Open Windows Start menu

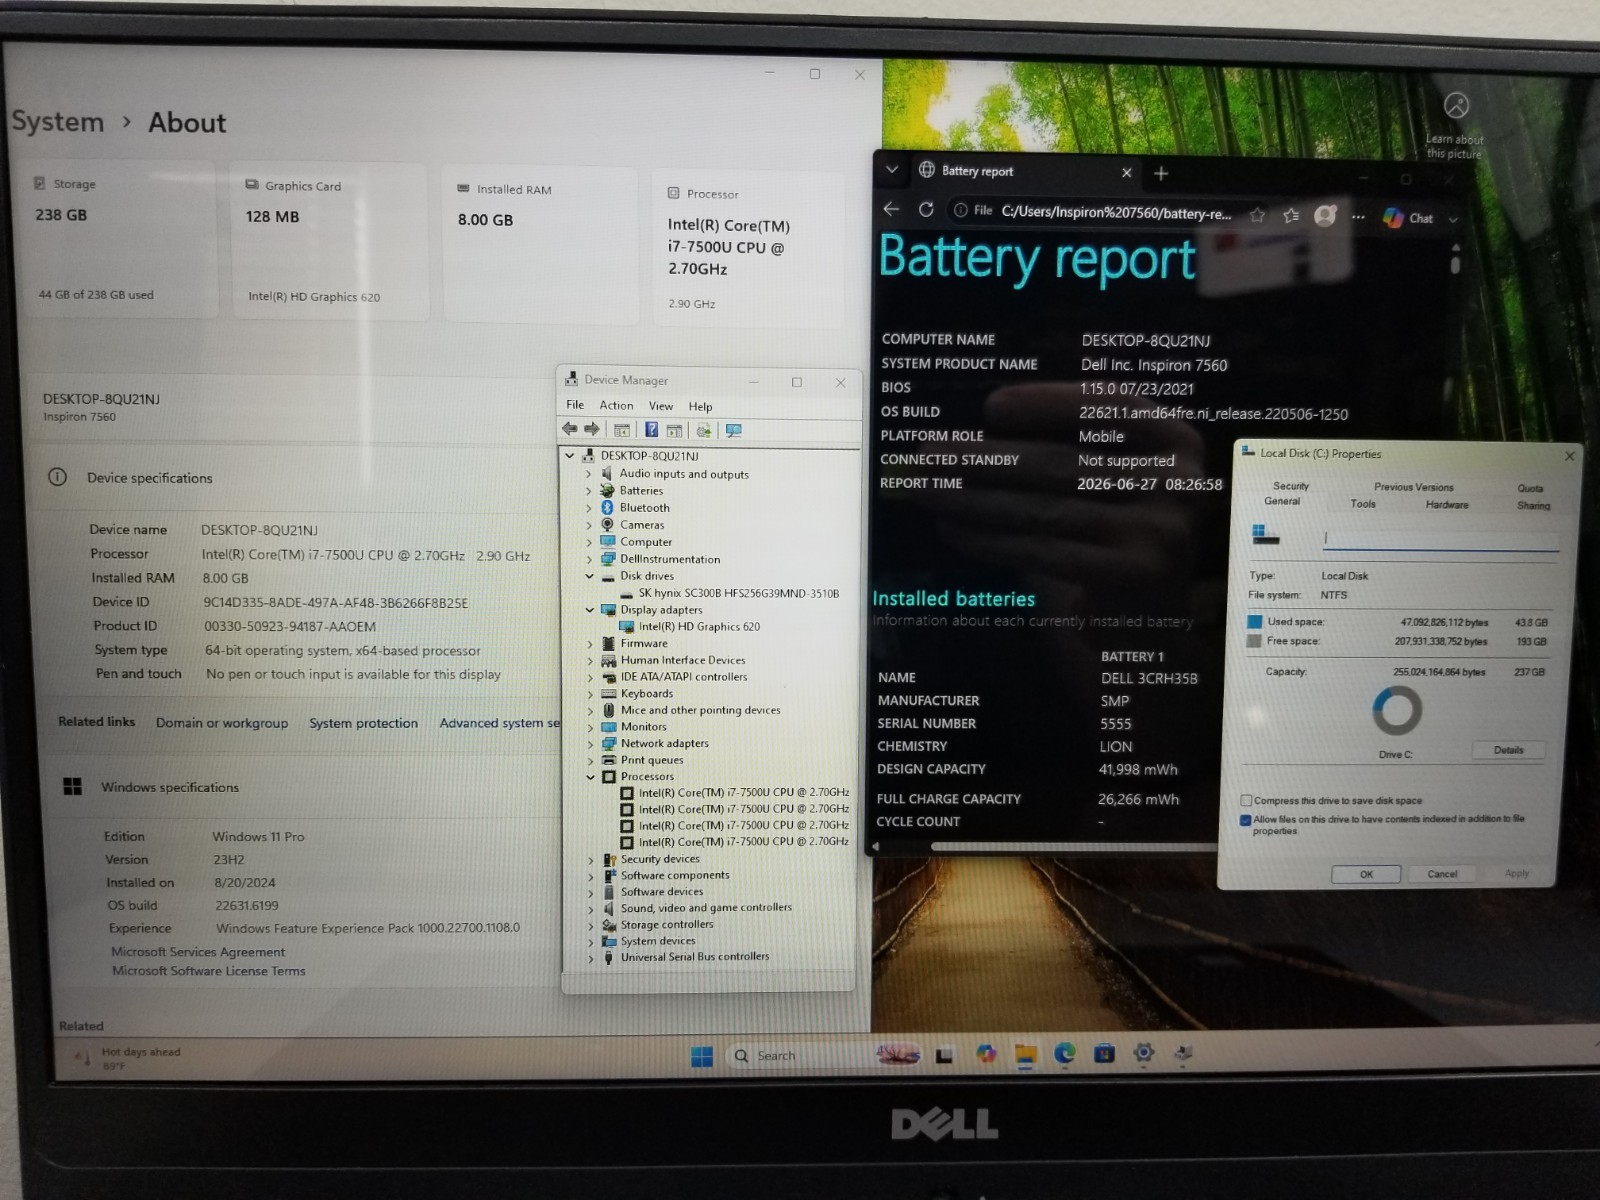coord(702,1056)
